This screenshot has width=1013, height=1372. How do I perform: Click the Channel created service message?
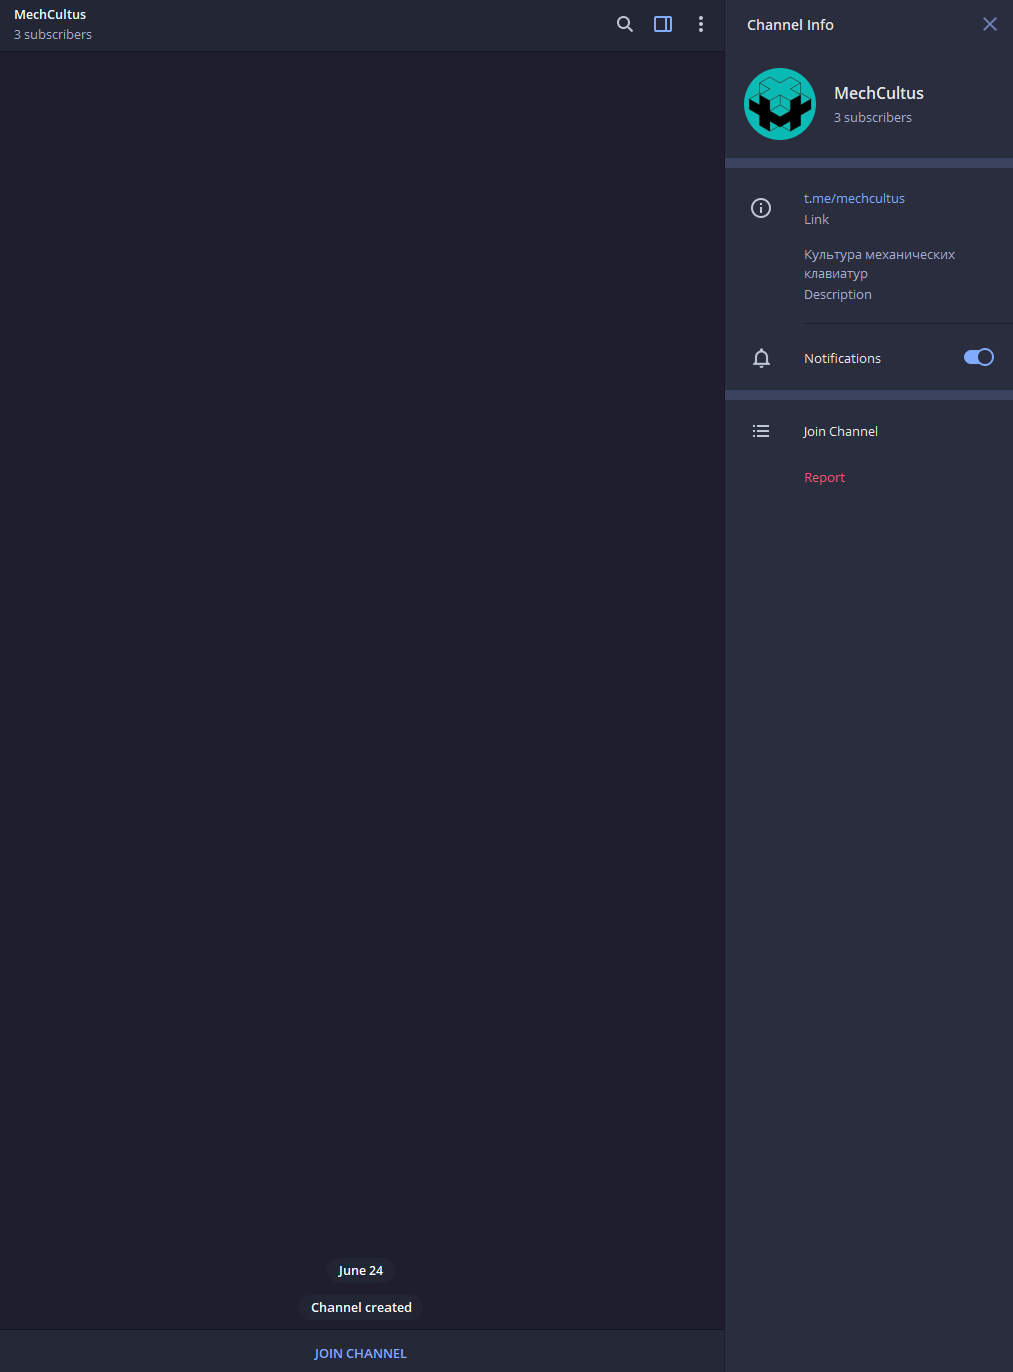361,1307
